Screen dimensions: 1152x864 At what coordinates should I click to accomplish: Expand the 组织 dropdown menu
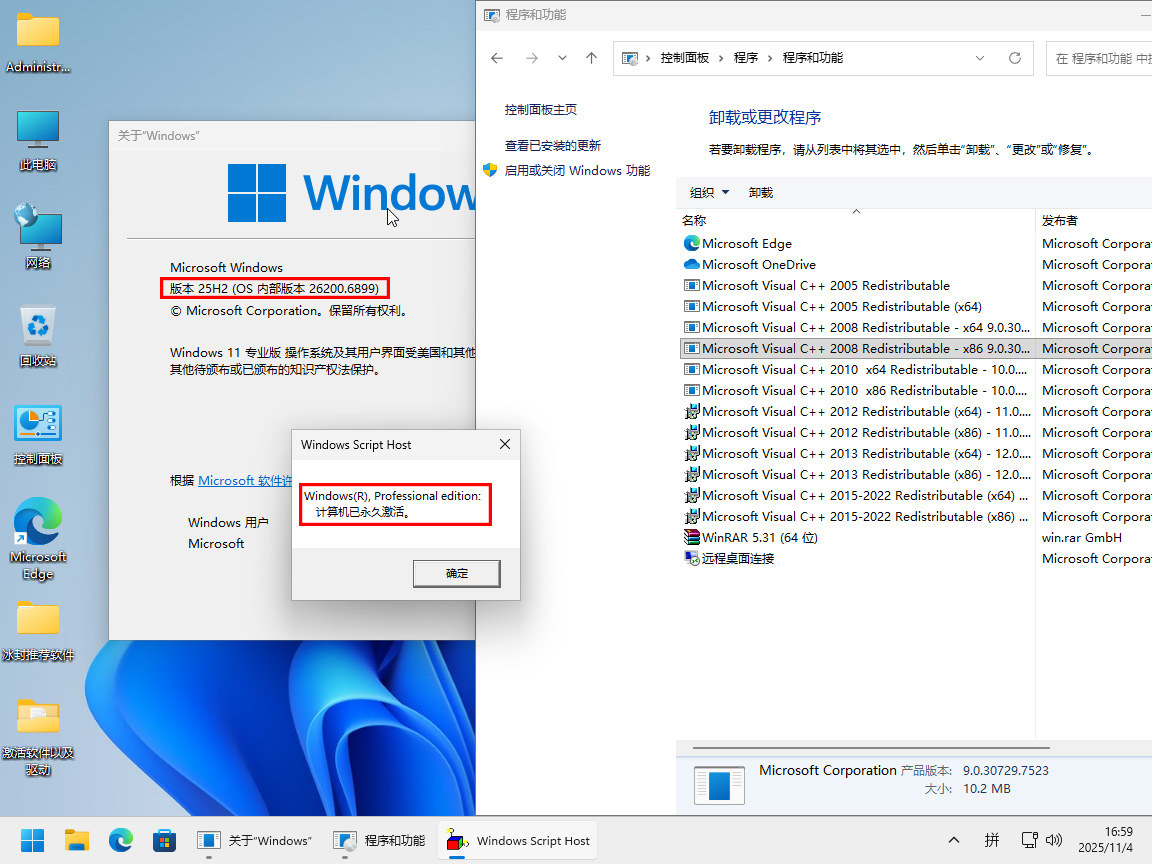pos(709,192)
